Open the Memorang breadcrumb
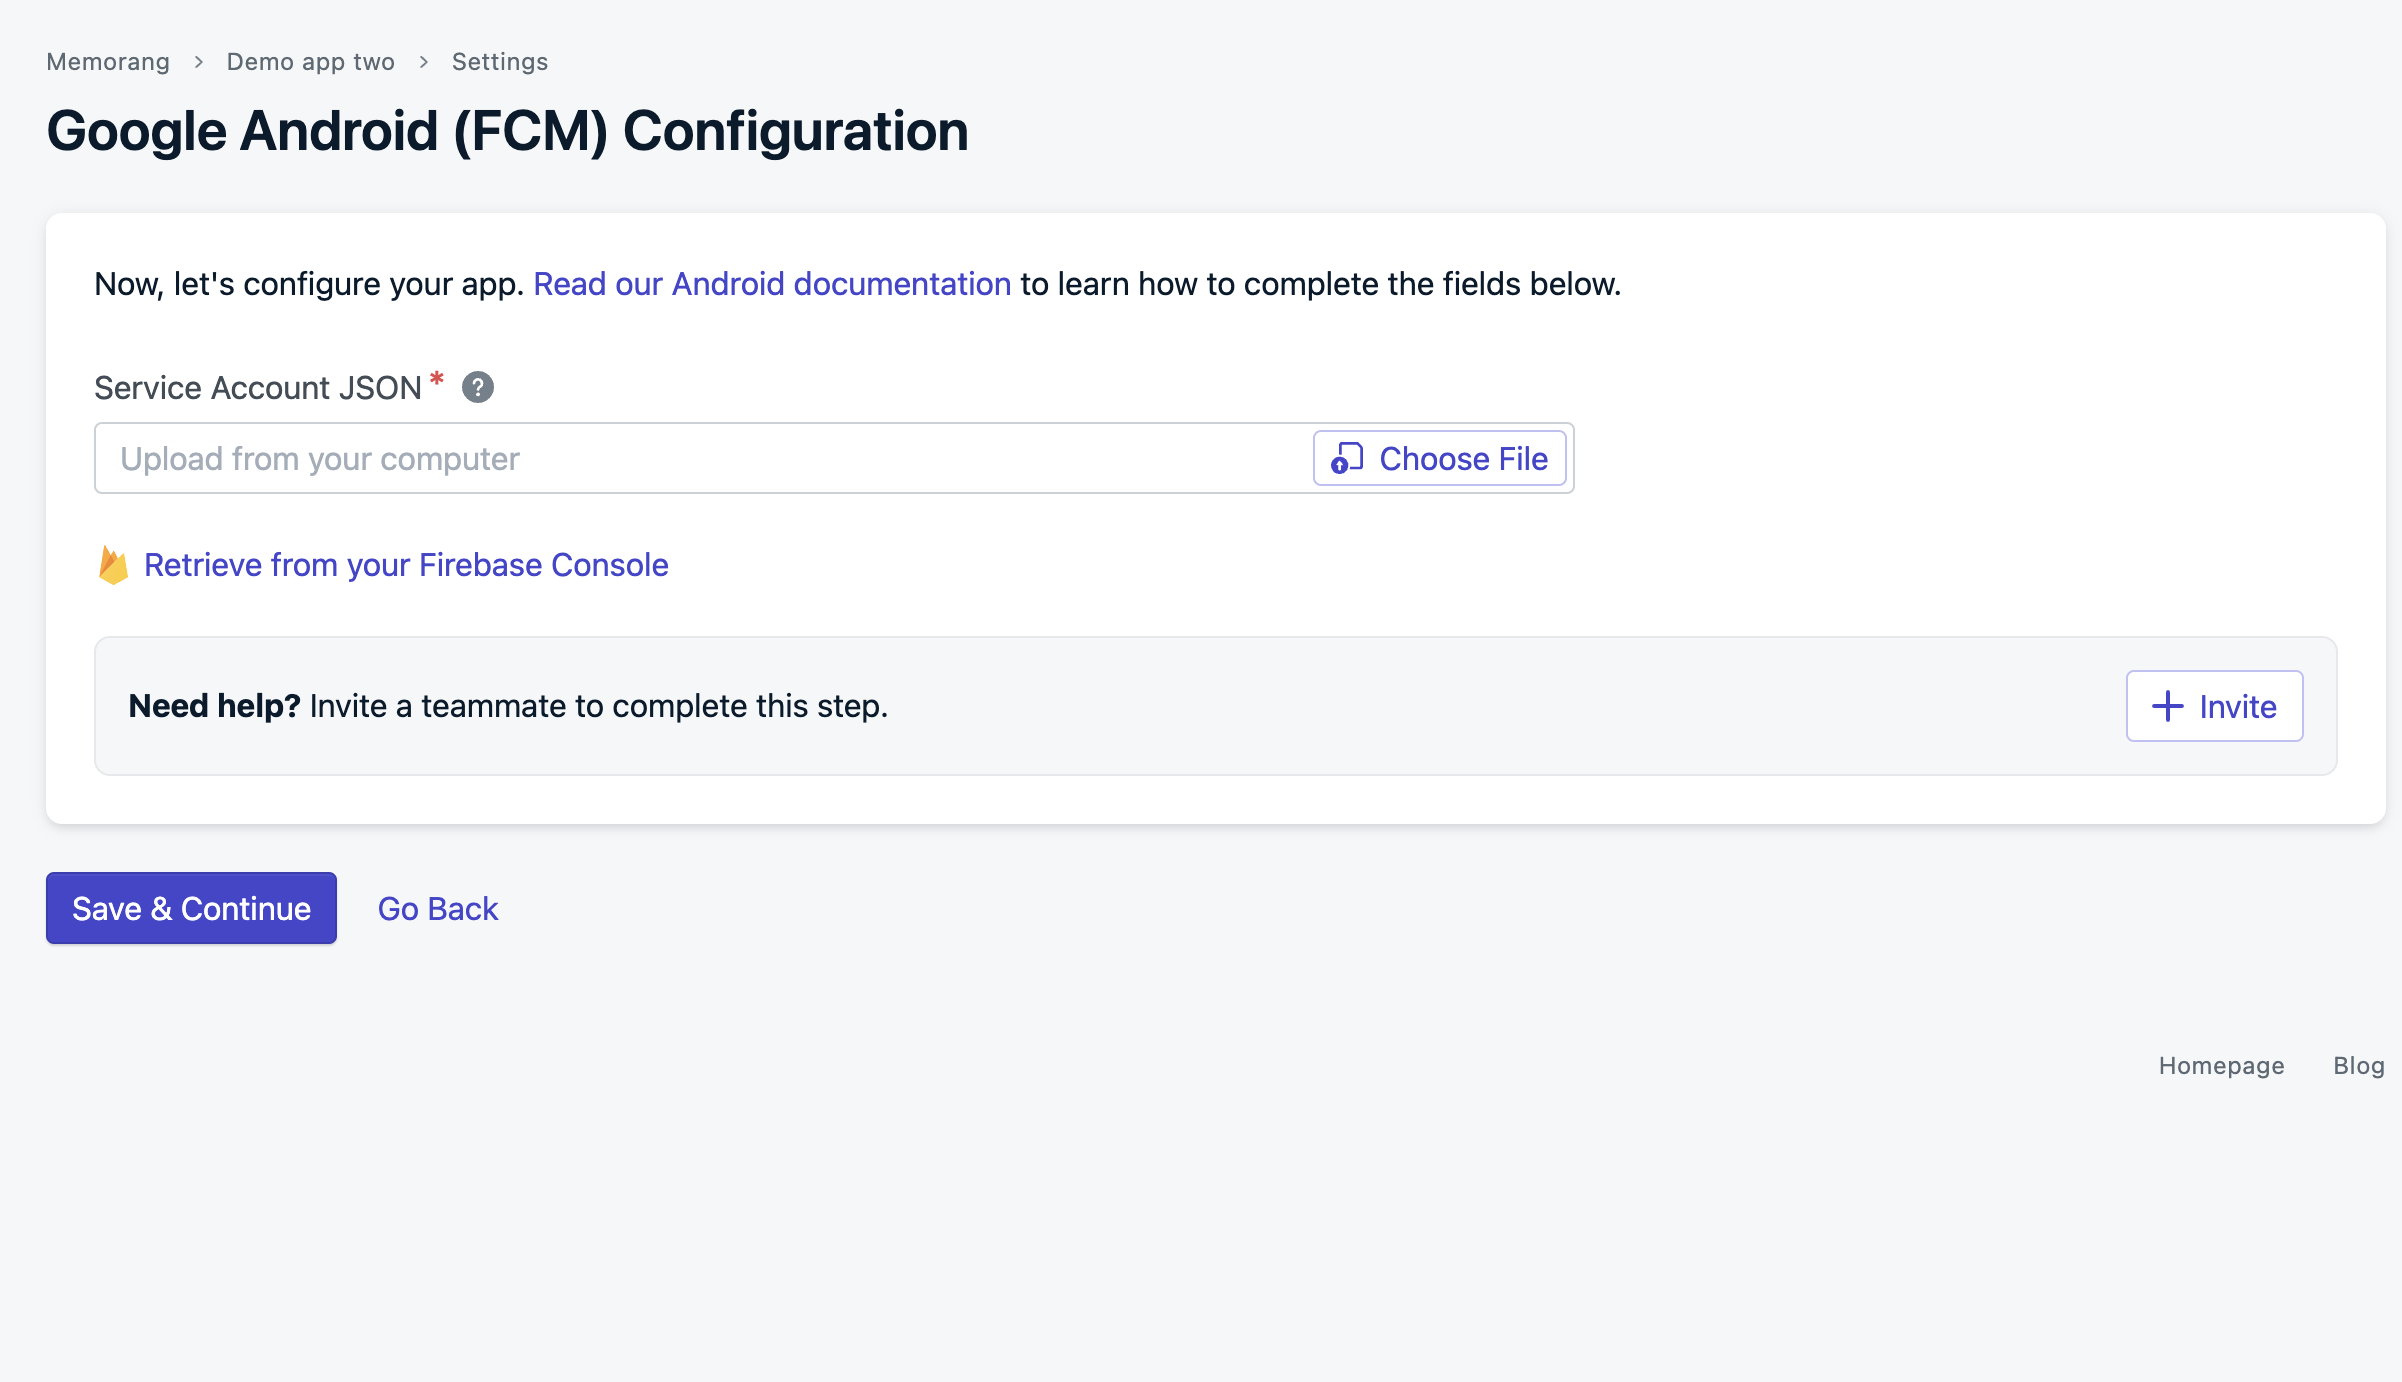Image resolution: width=2402 pixels, height=1382 pixels. pos(108,62)
